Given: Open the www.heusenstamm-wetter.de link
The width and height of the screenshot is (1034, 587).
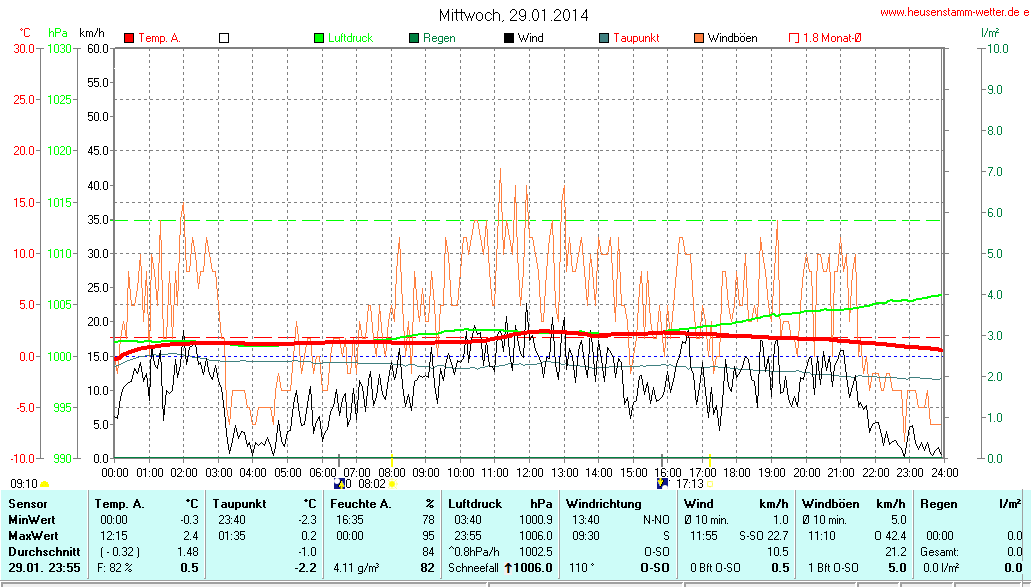Looking at the screenshot, I should [x=954, y=13].
